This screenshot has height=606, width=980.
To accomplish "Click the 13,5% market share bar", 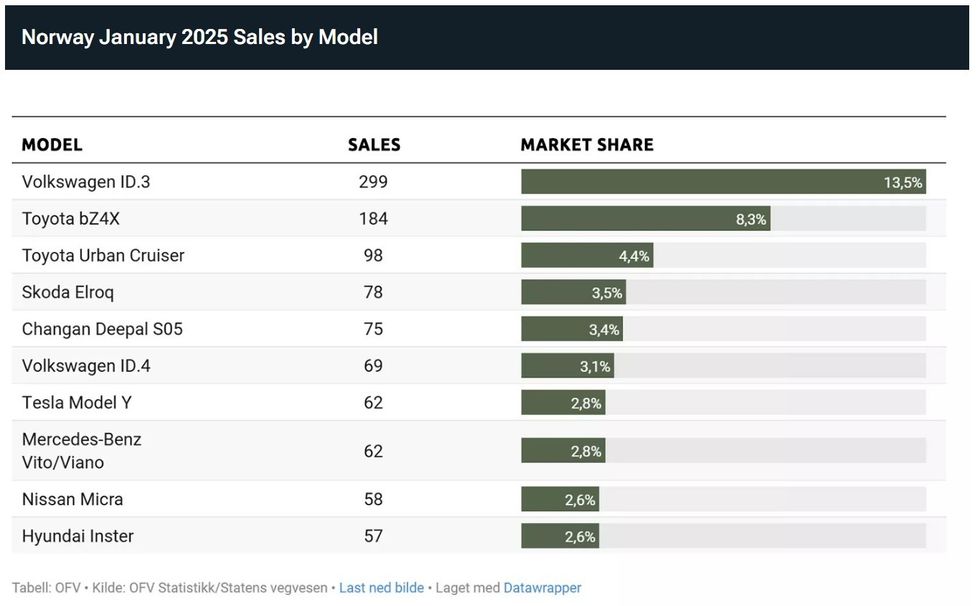I will pos(722,182).
